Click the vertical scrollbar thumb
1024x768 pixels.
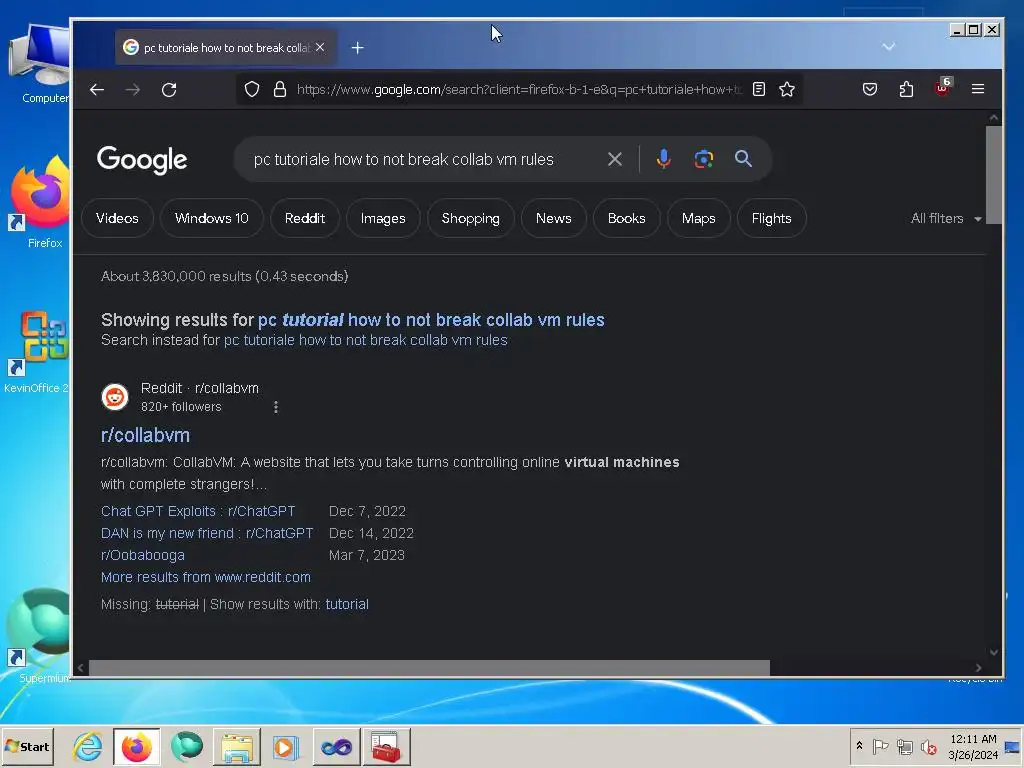pos(994,175)
